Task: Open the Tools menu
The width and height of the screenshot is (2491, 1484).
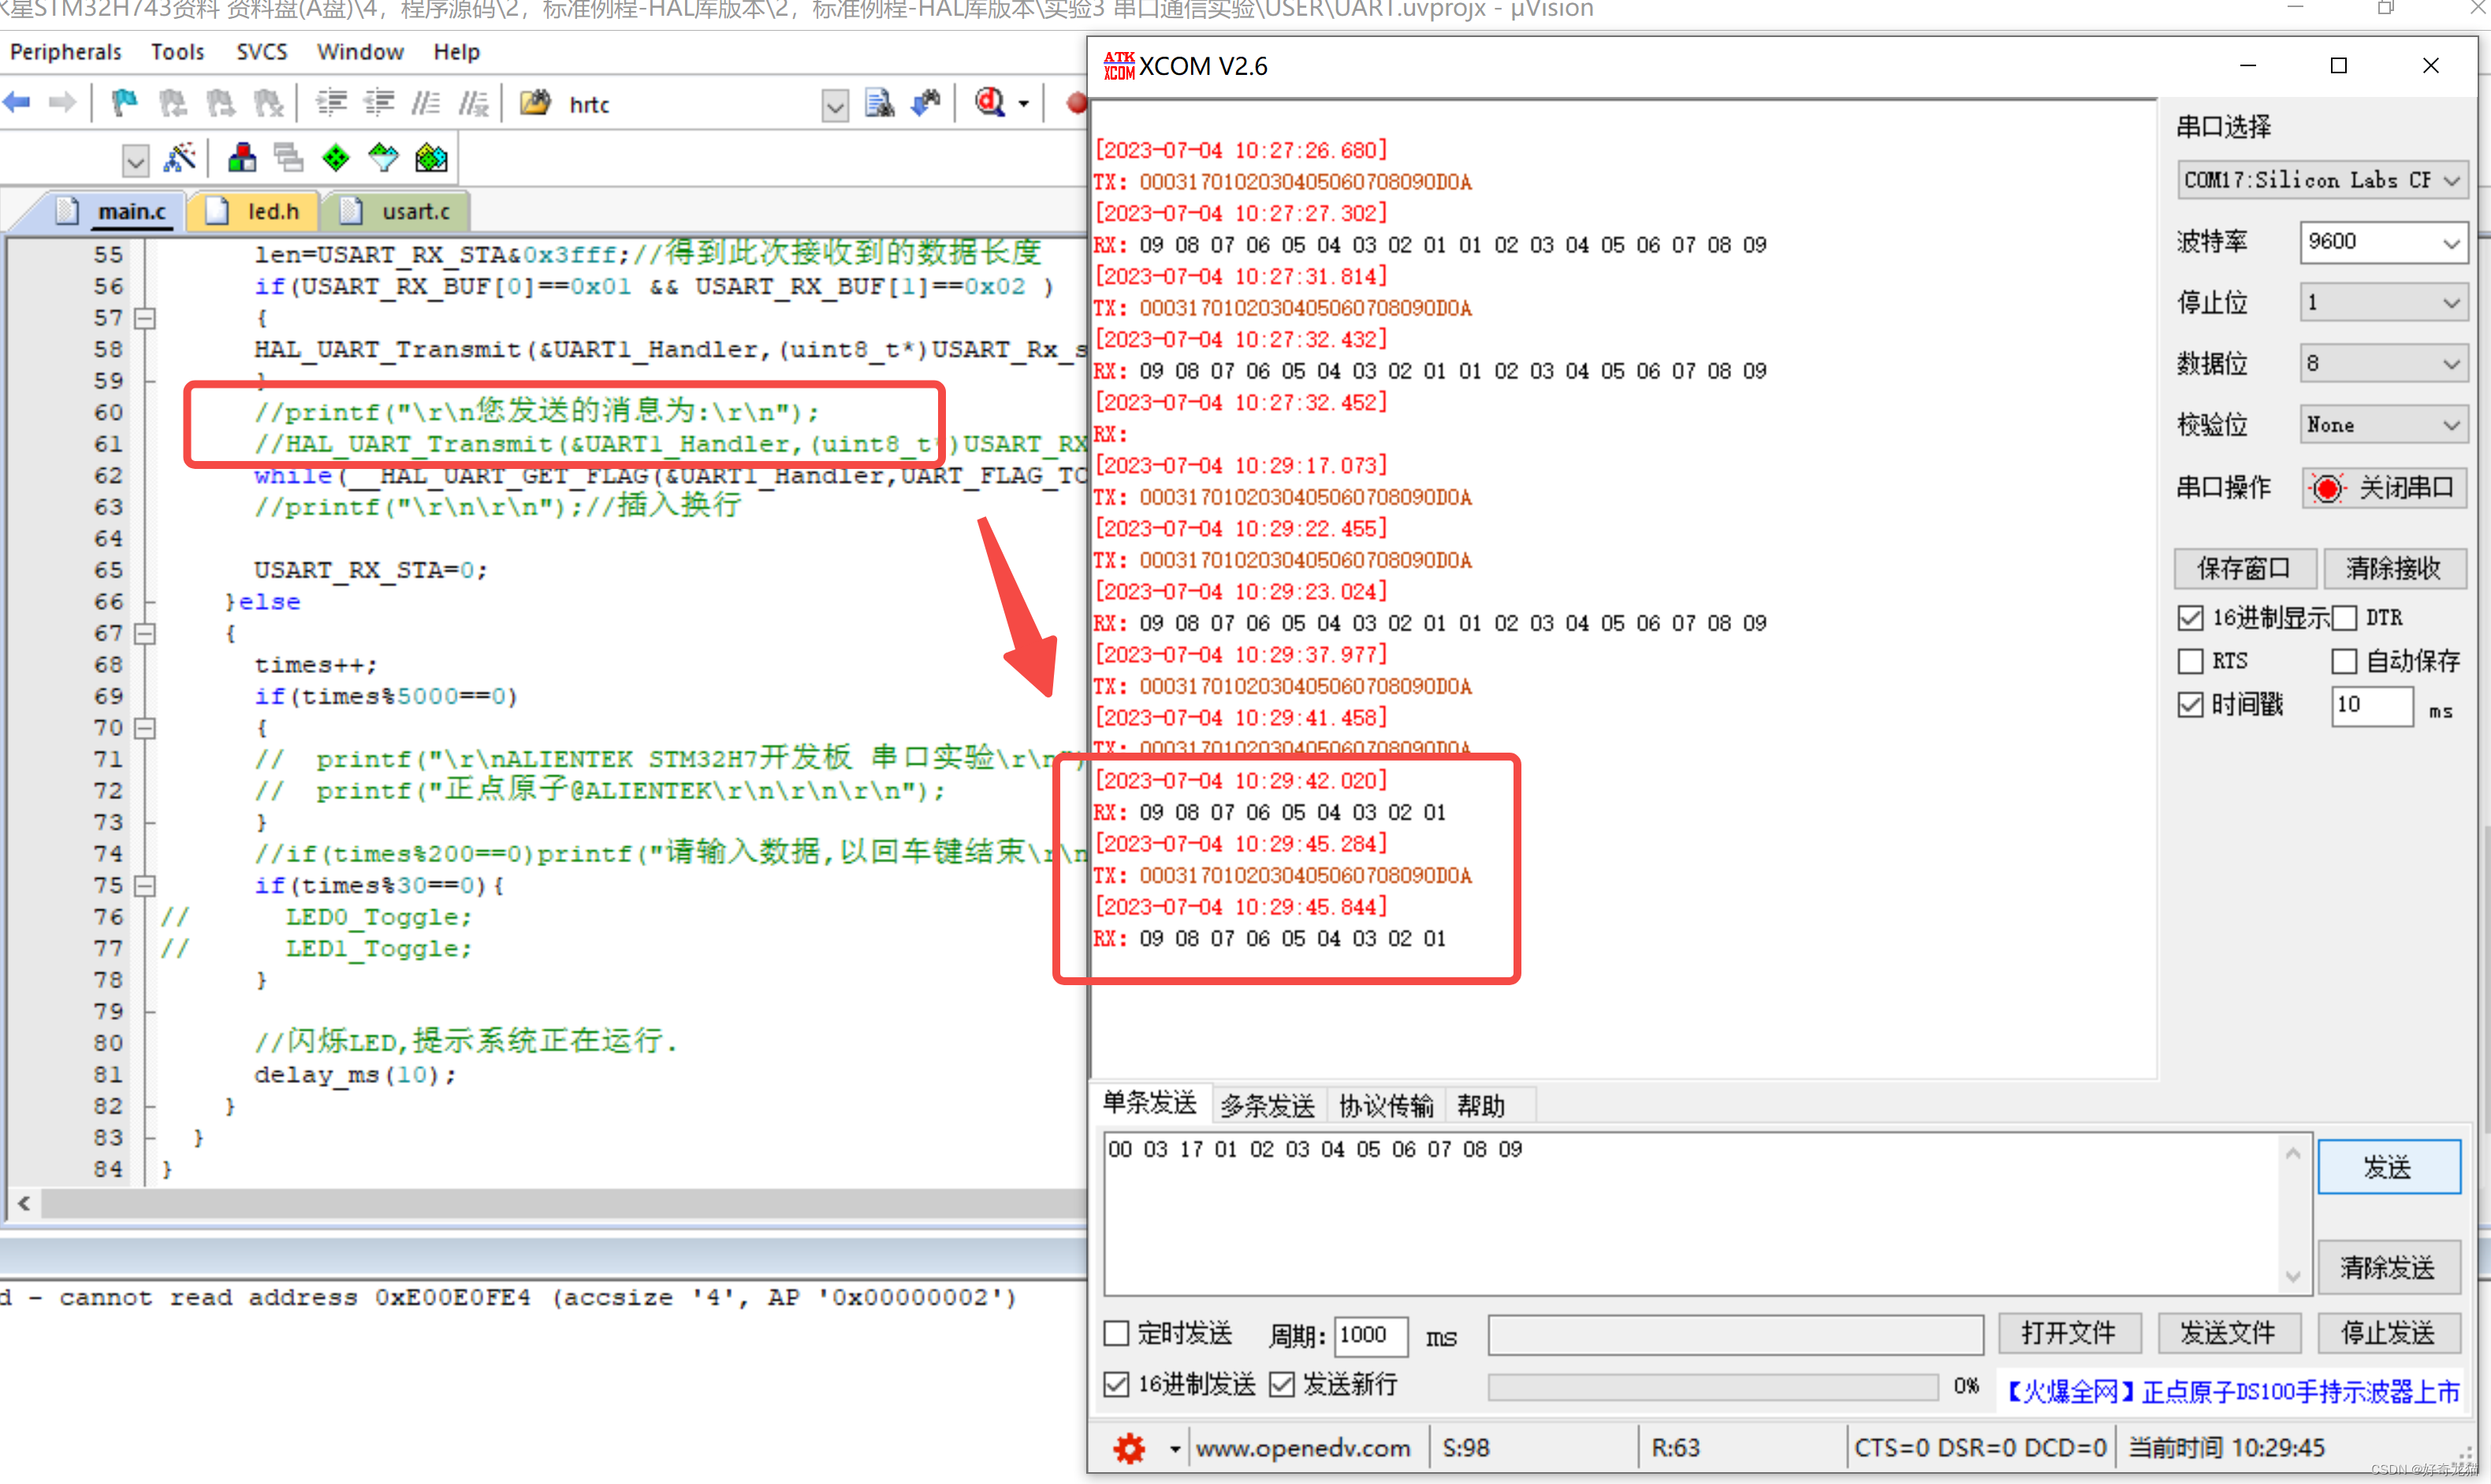Action: pyautogui.click(x=177, y=52)
